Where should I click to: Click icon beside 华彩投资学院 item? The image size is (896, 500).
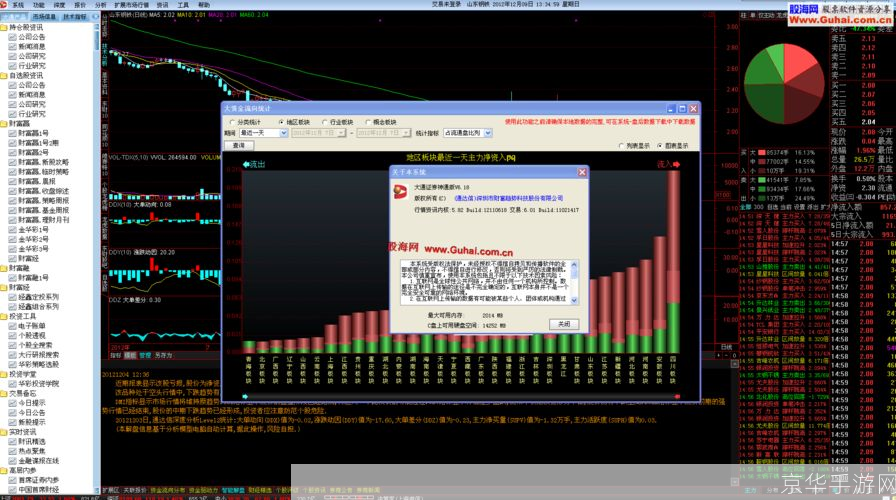(13, 383)
